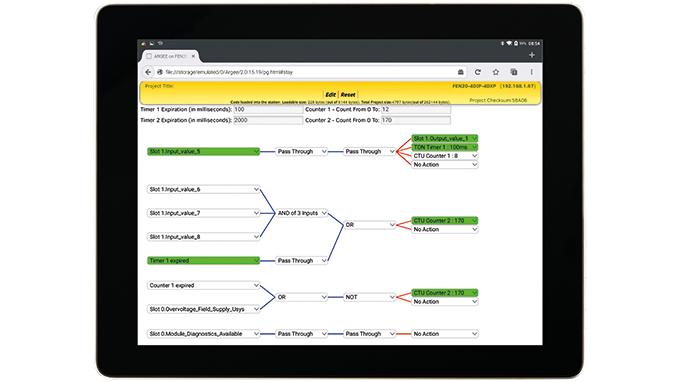Viewport: 680px width, 382px height.
Task: Open second Pass Through dropdown of Input_value_5 row
Action: (369, 151)
